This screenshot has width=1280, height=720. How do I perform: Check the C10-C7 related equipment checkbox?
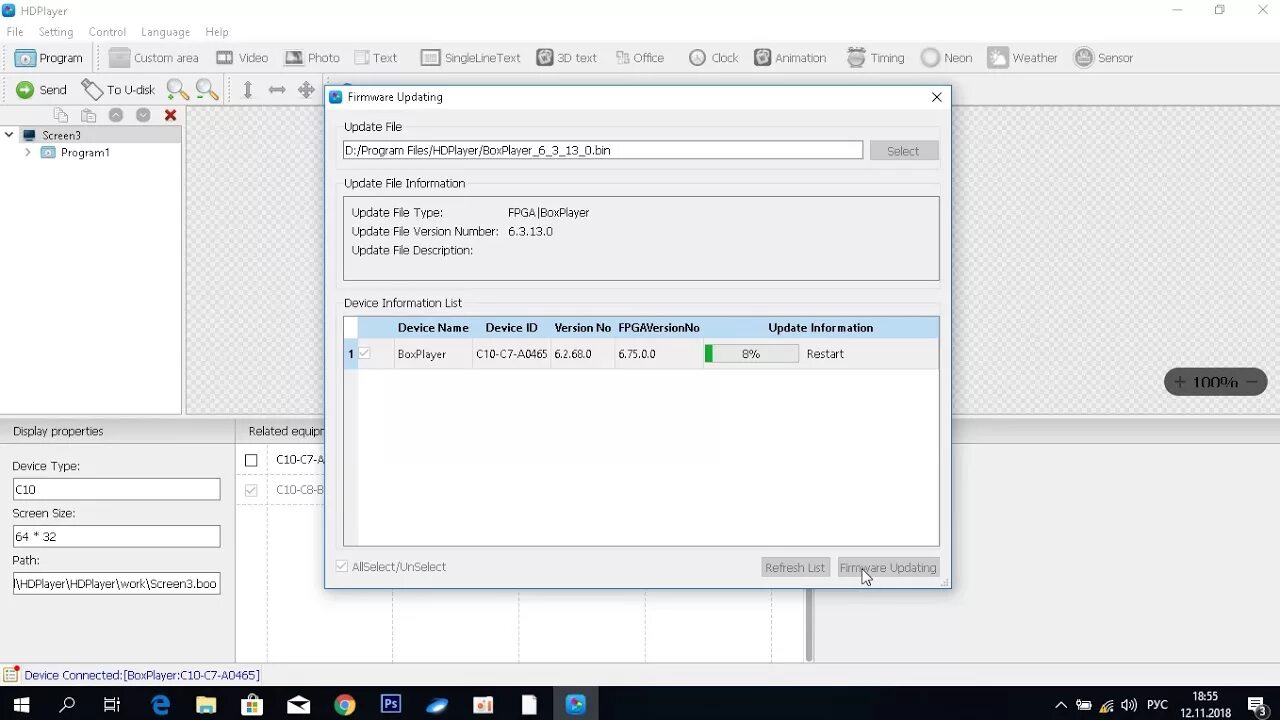tap(251, 460)
